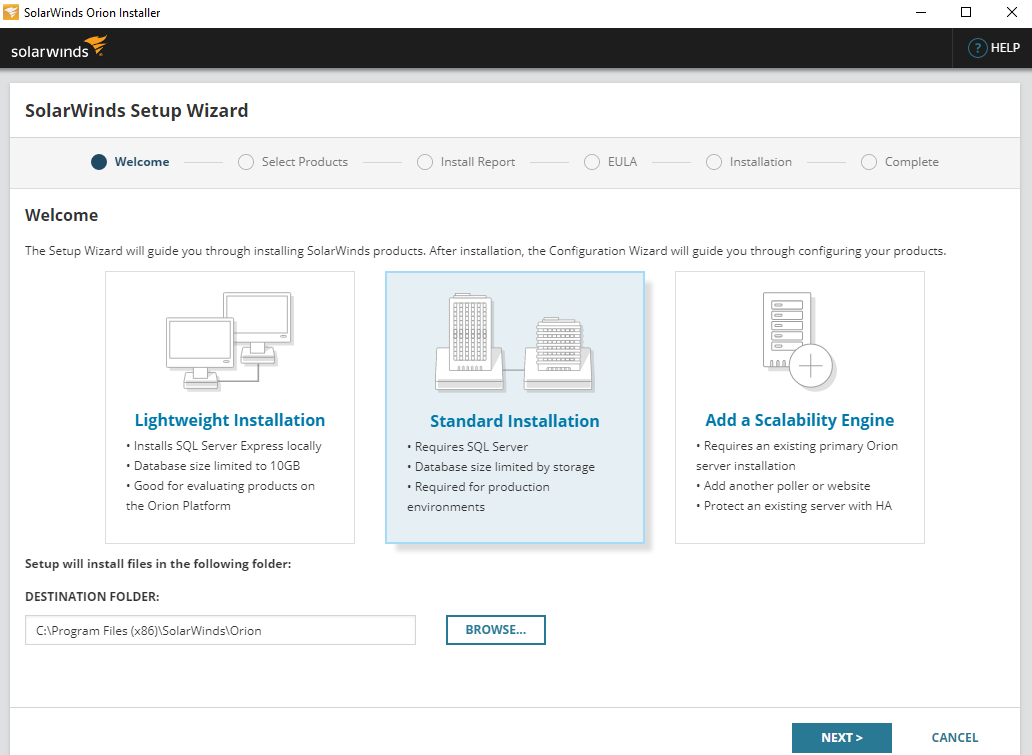Open the Select Products step label
This screenshot has width=1032, height=755.
305,162
